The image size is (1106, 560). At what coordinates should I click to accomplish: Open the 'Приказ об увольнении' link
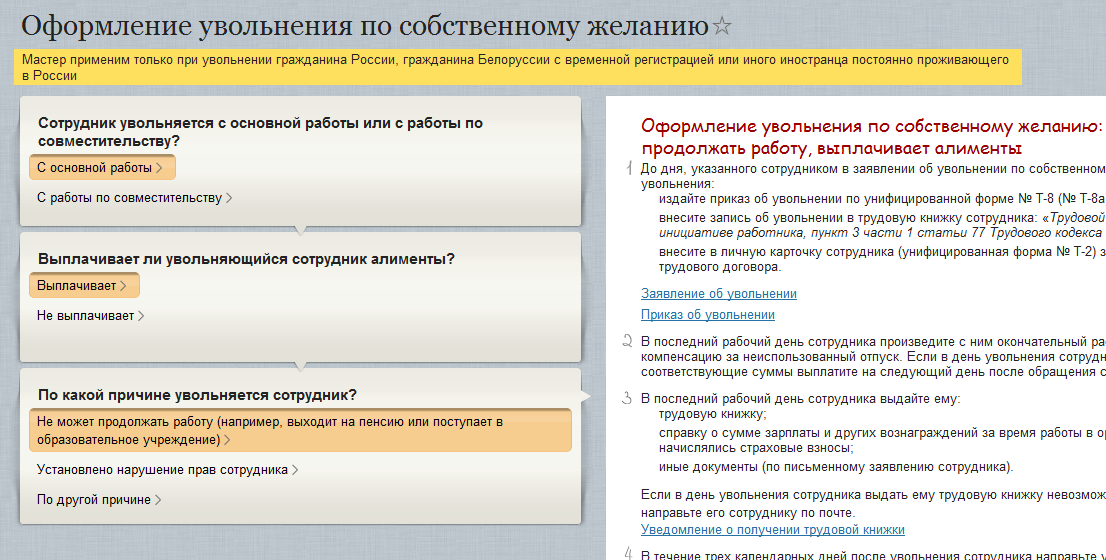(707, 315)
